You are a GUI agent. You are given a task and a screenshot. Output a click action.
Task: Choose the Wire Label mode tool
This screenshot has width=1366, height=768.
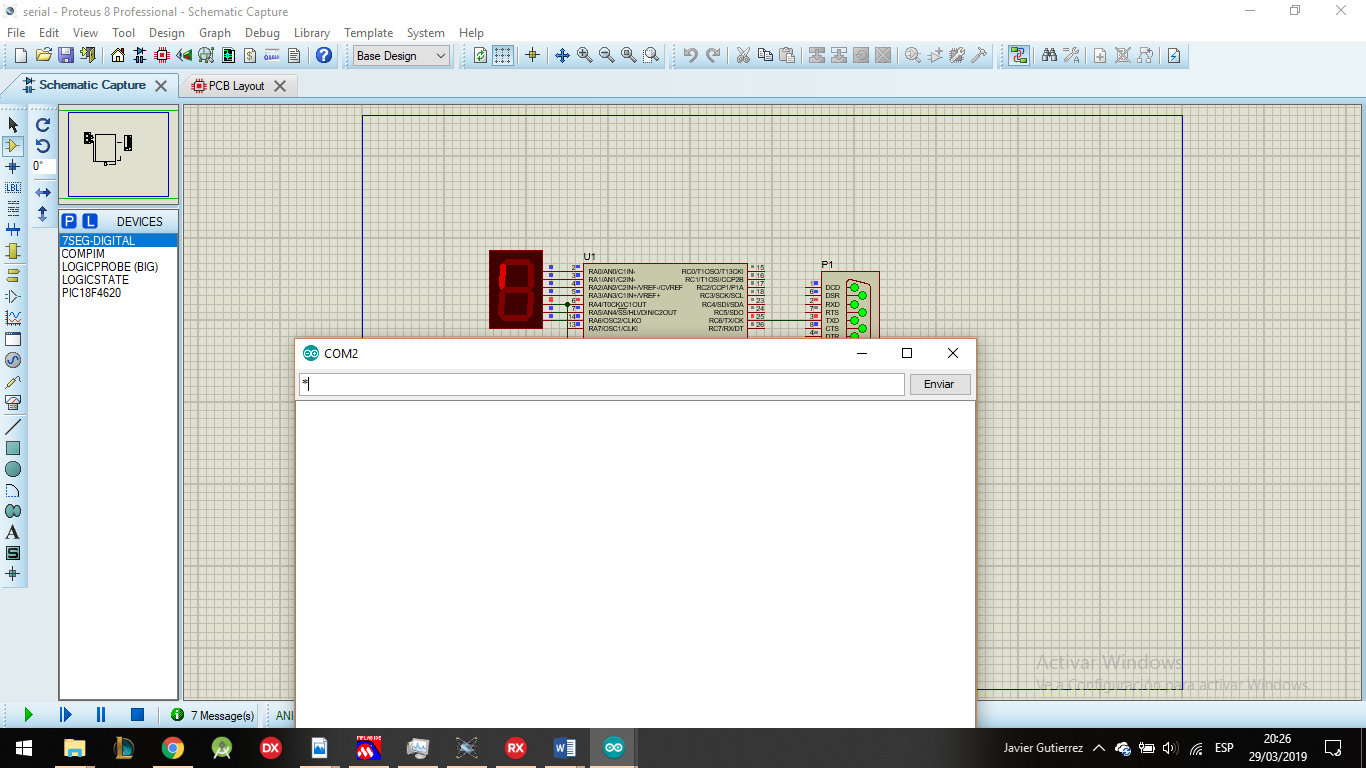click(13, 188)
